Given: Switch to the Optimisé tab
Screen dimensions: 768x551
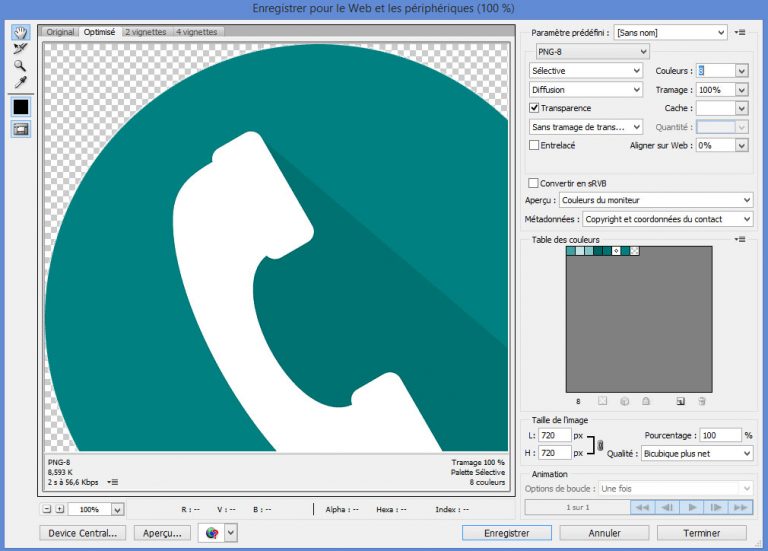Looking at the screenshot, I should click(x=99, y=32).
